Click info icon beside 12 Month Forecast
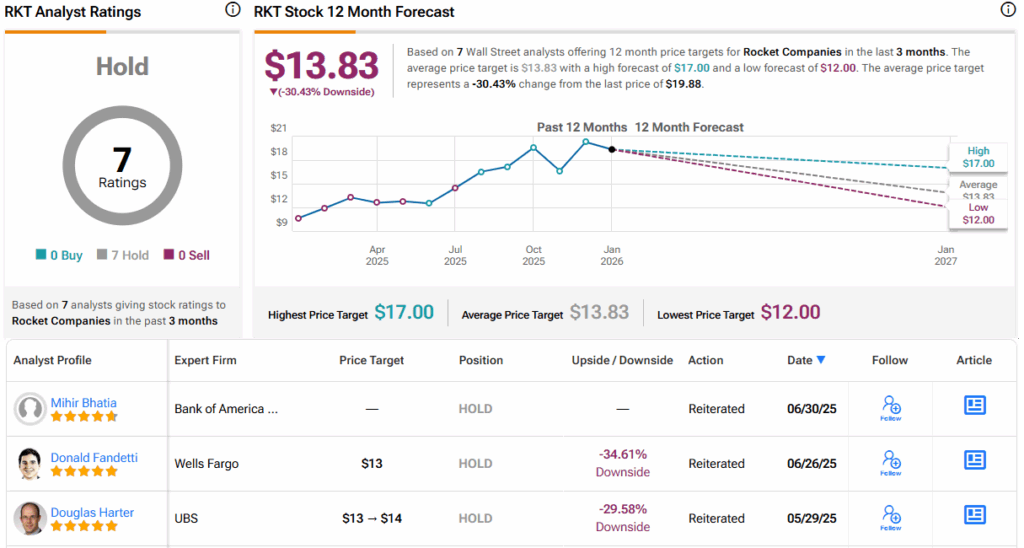The image size is (1024, 548). pos(1008,10)
